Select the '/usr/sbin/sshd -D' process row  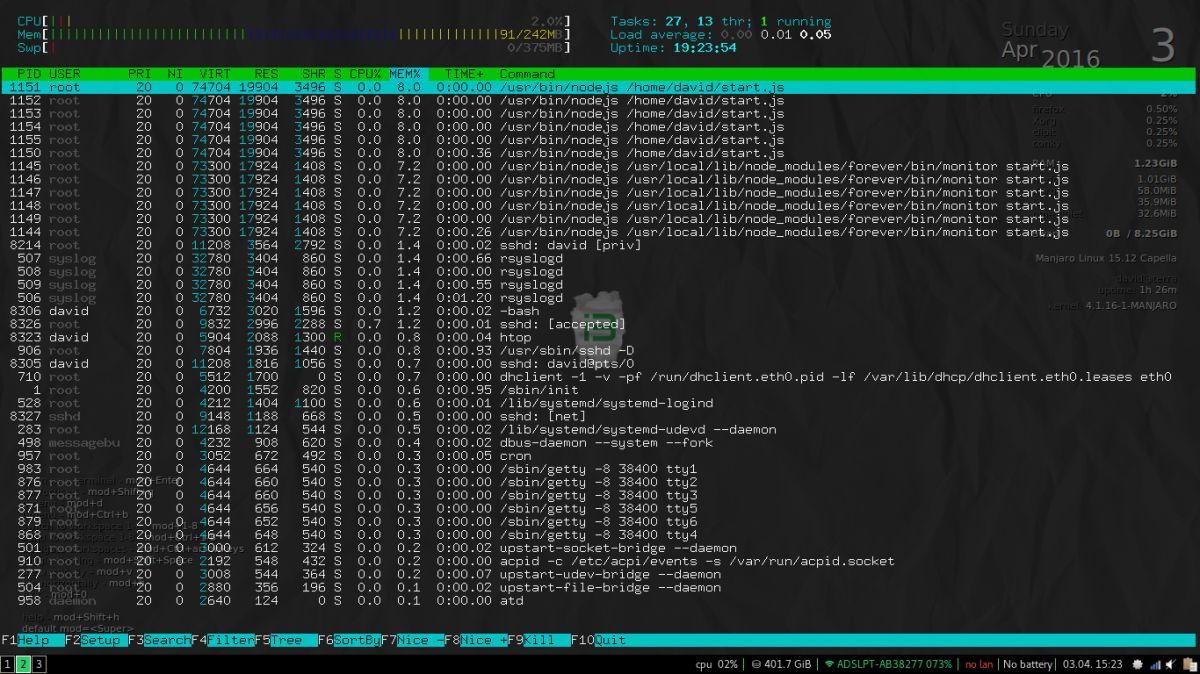coord(600,350)
